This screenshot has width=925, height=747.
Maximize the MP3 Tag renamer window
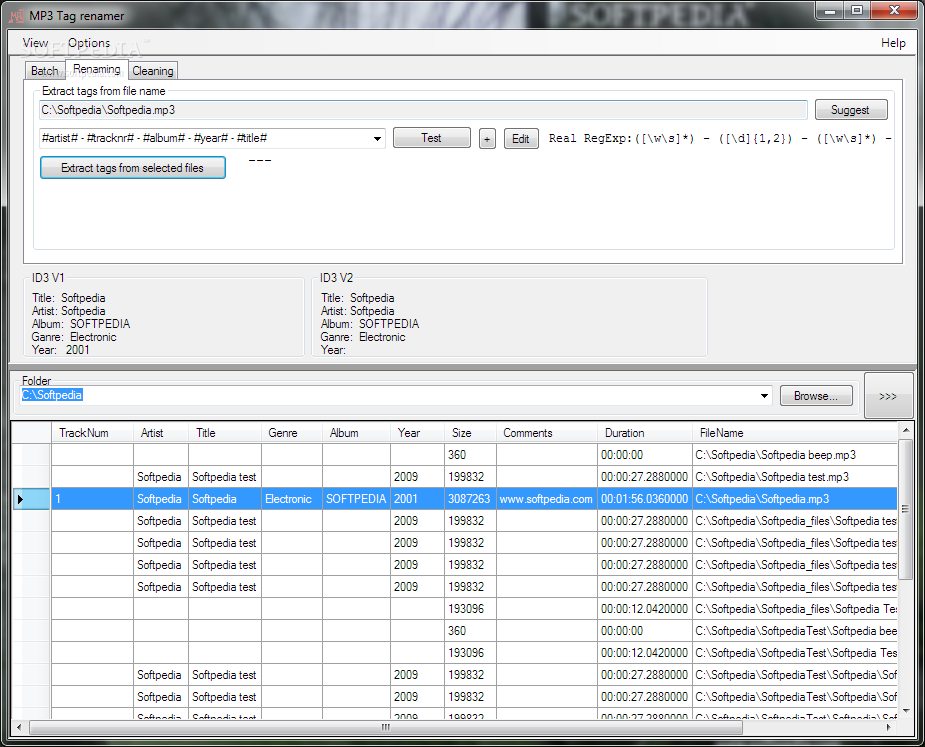click(857, 11)
